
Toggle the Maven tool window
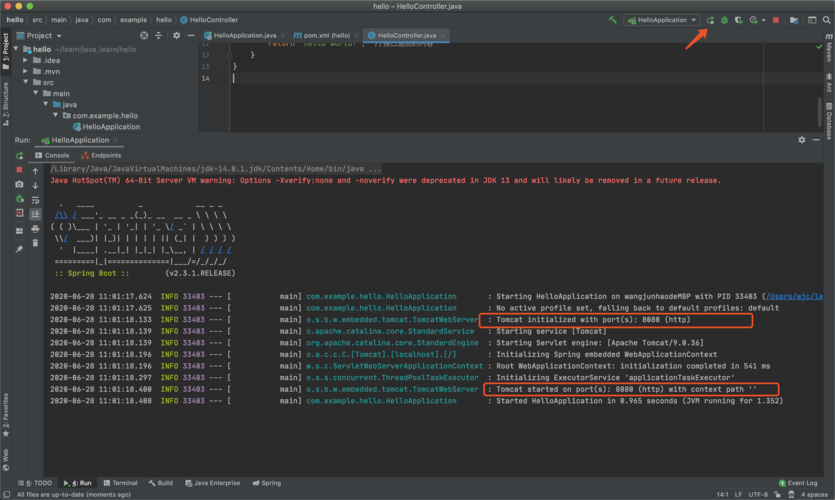pos(829,48)
